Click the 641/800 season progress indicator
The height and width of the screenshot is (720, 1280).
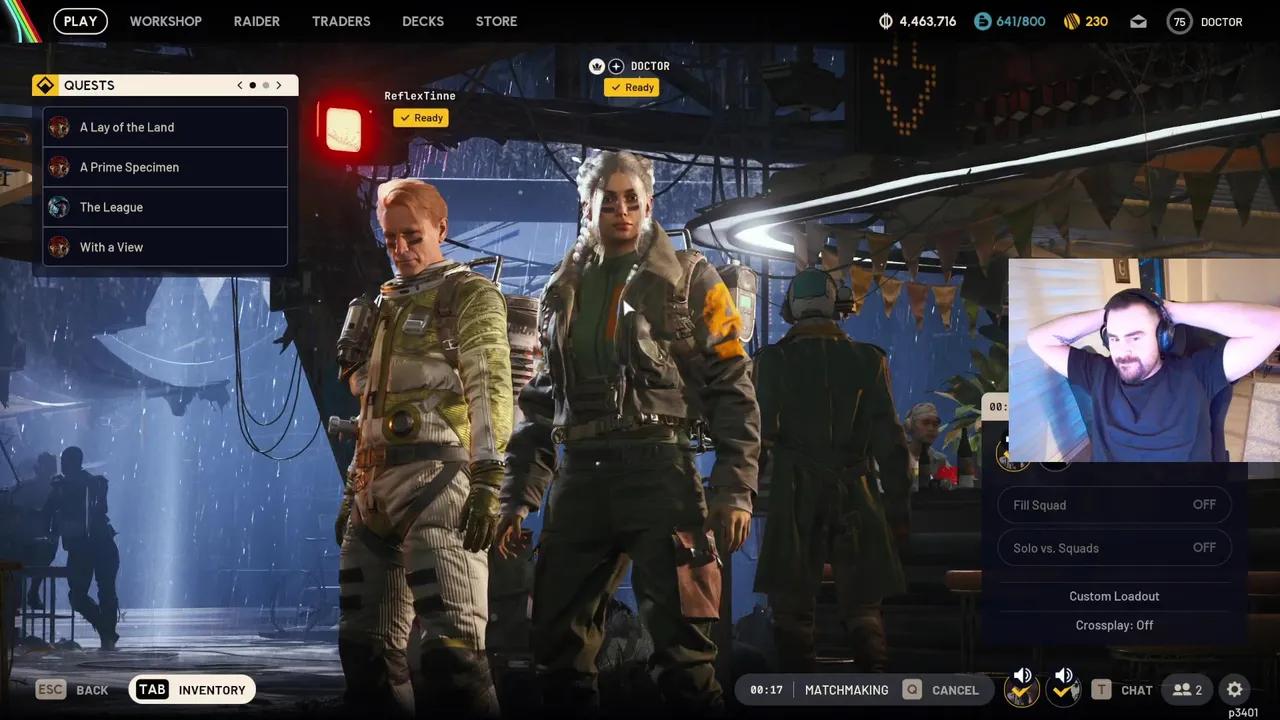[x=1010, y=20]
